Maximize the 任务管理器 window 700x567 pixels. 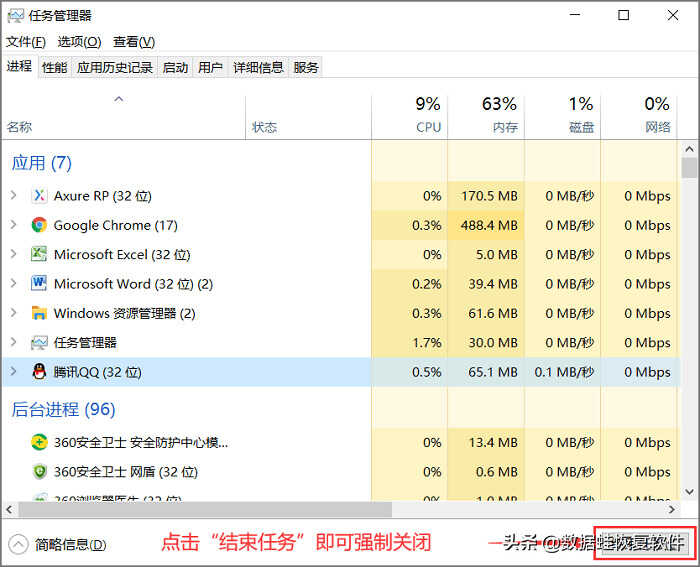[624, 15]
